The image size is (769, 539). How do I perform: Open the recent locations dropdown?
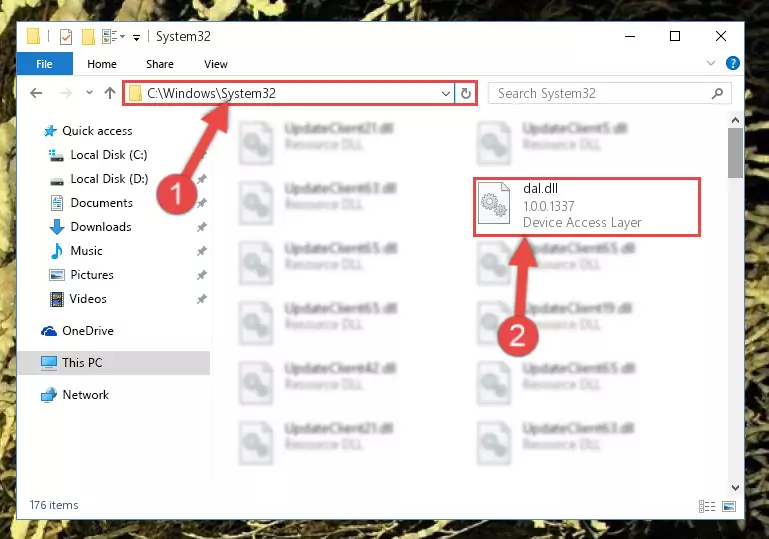coord(89,93)
